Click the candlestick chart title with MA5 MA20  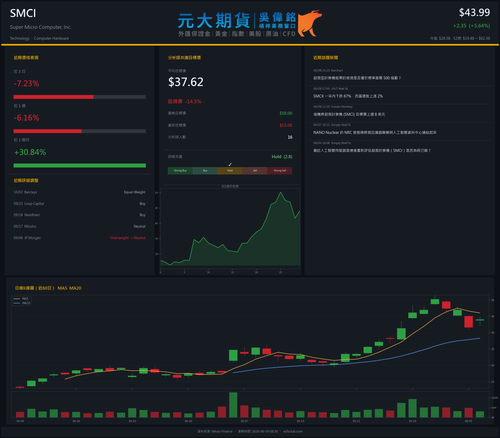48,288
